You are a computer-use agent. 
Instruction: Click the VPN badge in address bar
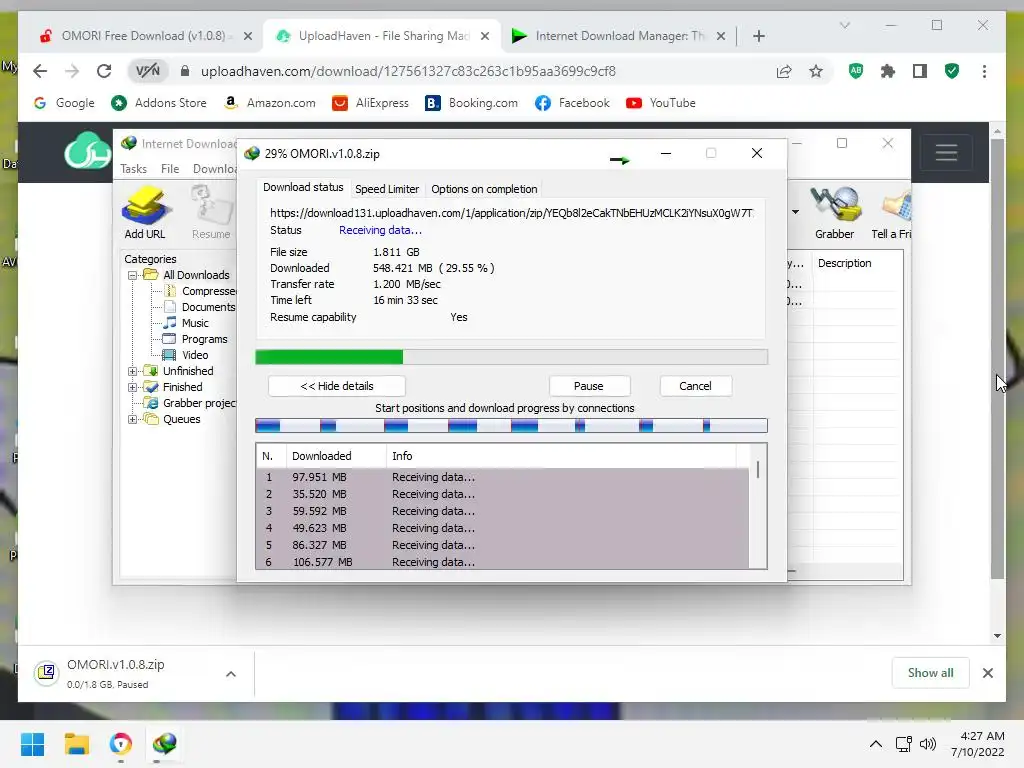click(x=148, y=71)
